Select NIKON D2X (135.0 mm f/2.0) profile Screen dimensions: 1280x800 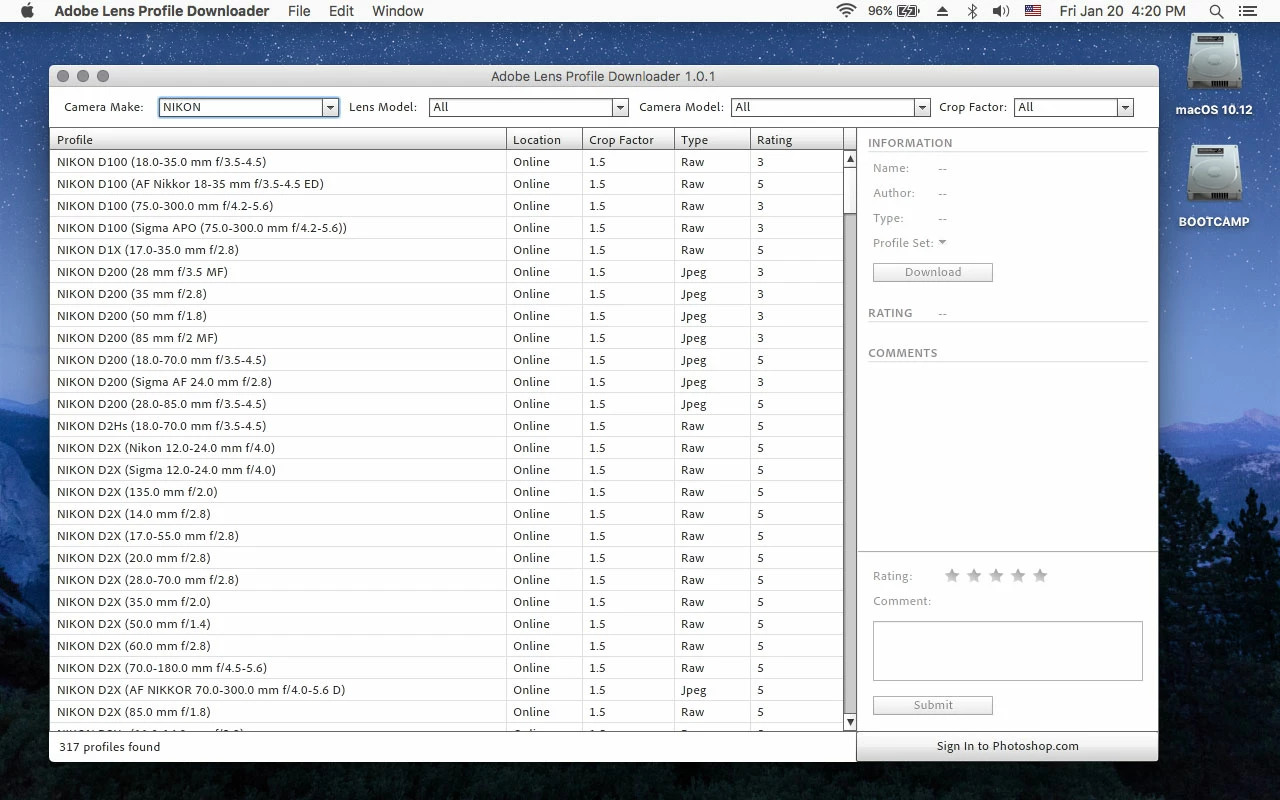(x=446, y=492)
